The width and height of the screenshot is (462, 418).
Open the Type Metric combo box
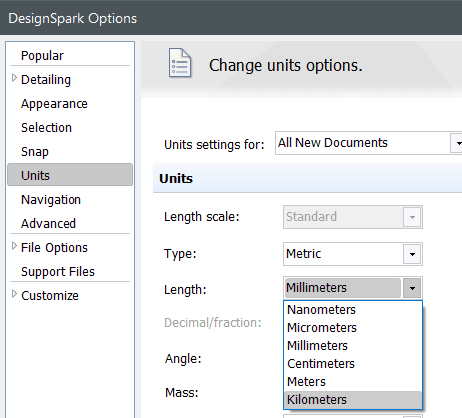(x=353, y=254)
